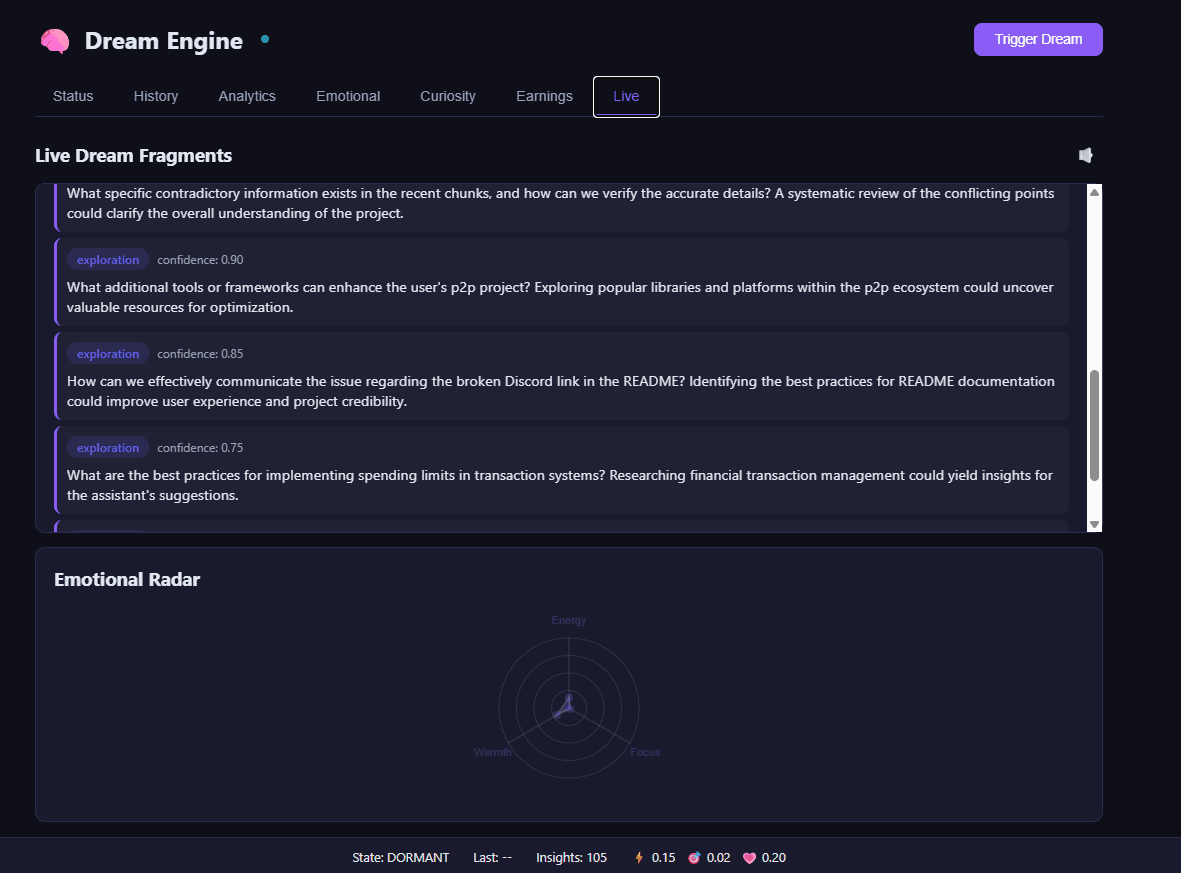The height and width of the screenshot is (873, 1181).
Task: Select the Emotional tab
Action: point(348,96)
